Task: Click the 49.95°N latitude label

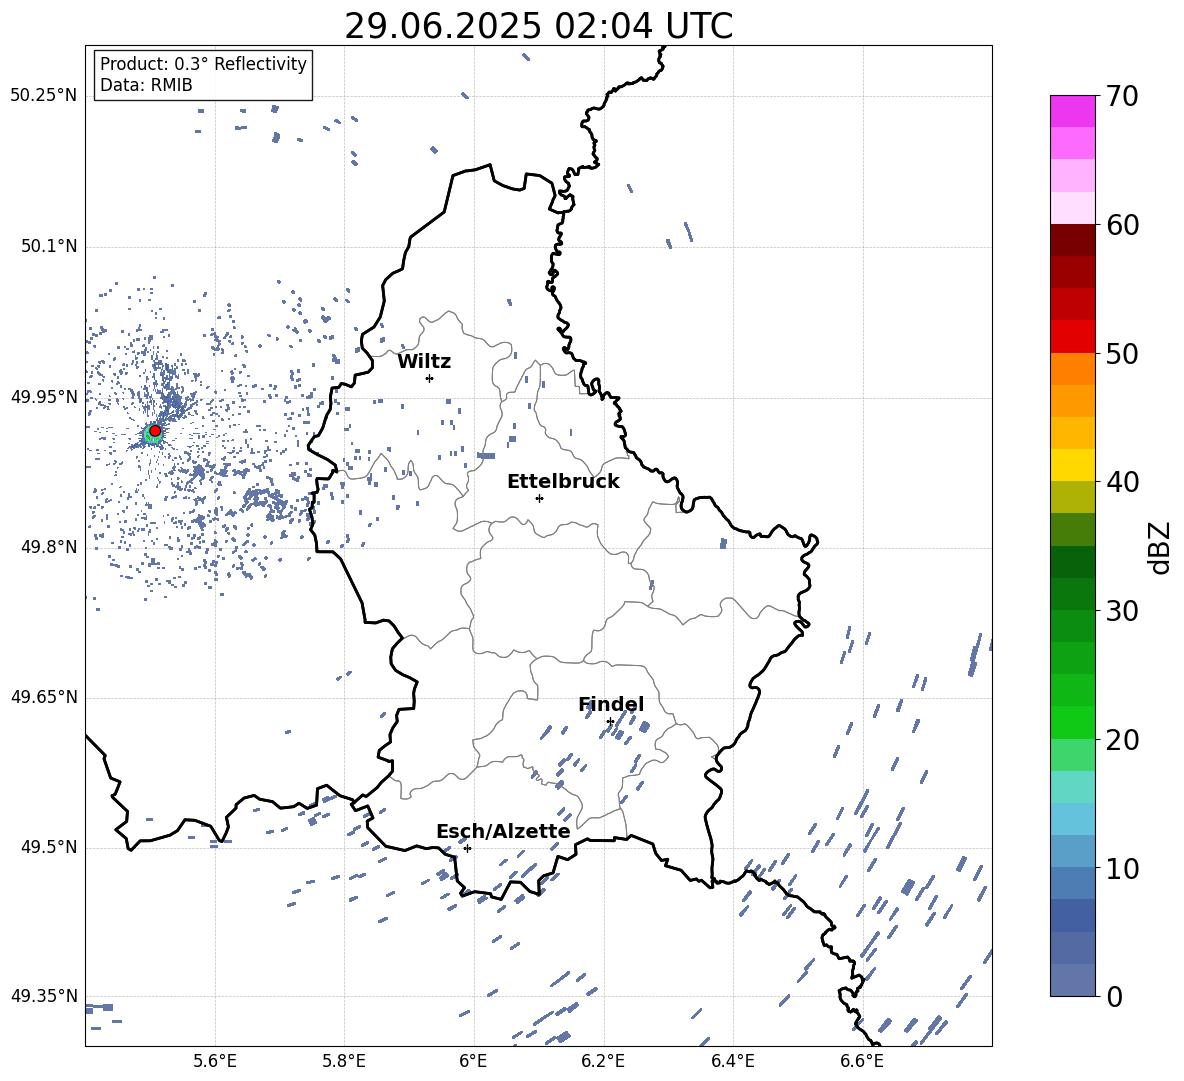Action: (44, 397)
